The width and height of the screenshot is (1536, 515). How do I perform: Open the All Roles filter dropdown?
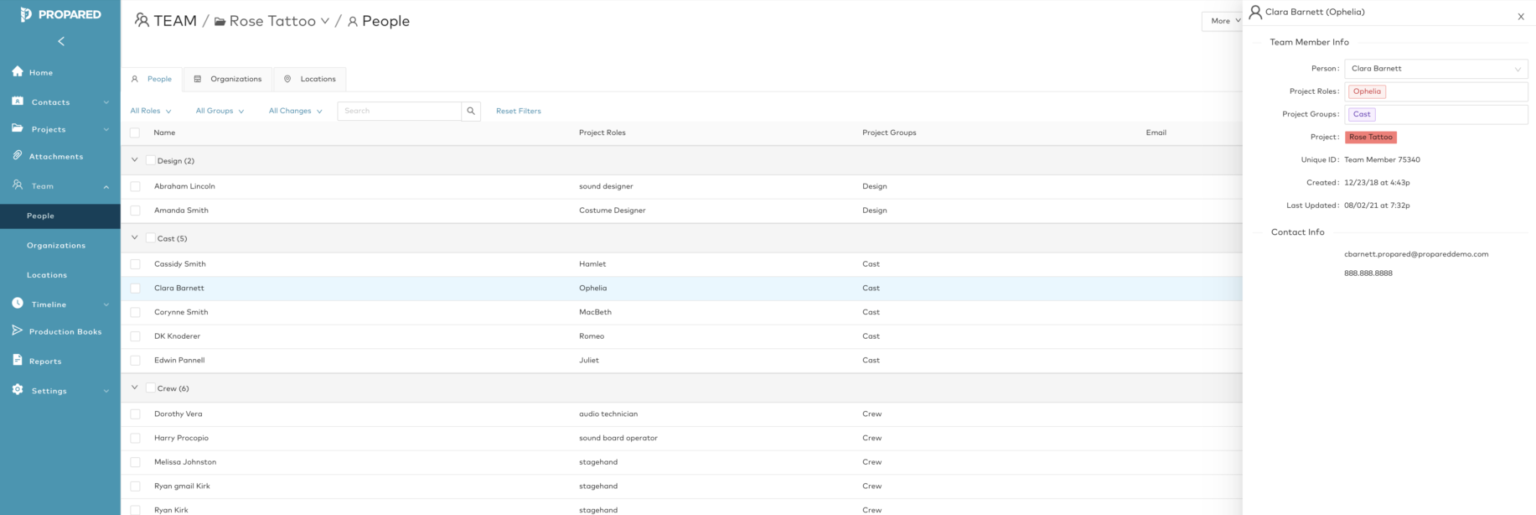click(150, 111)
